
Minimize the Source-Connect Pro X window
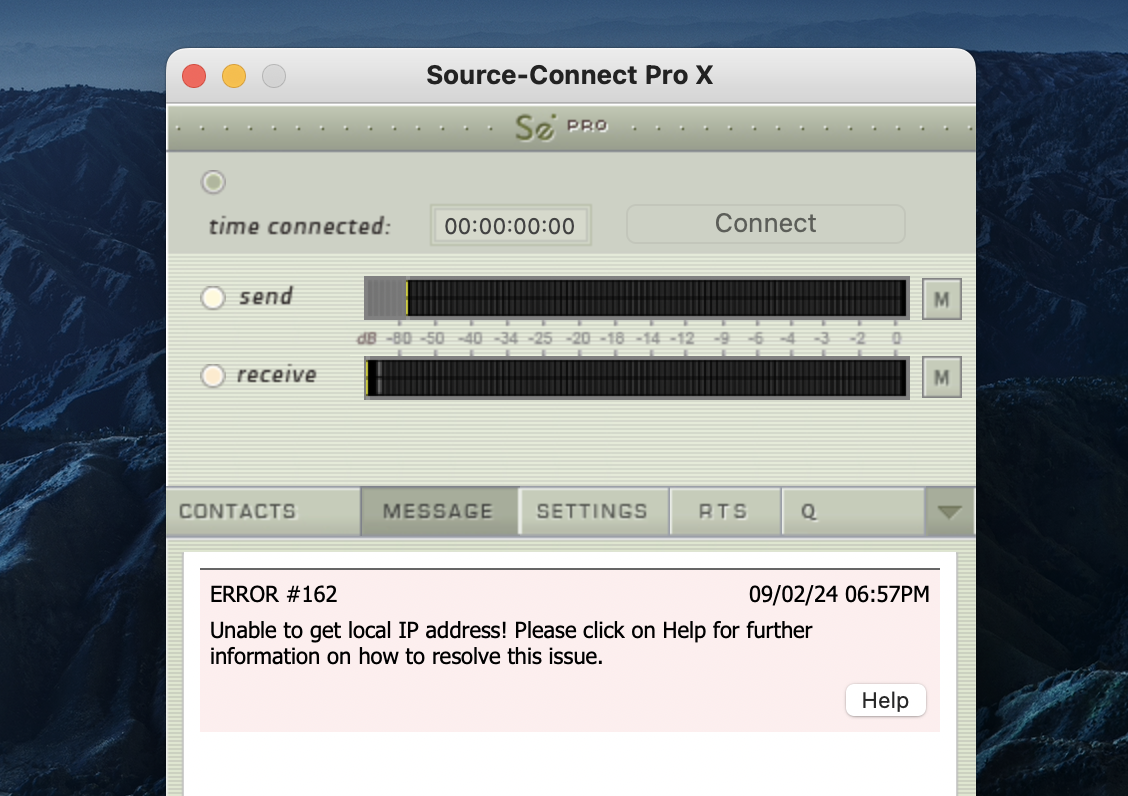point(234,76)
